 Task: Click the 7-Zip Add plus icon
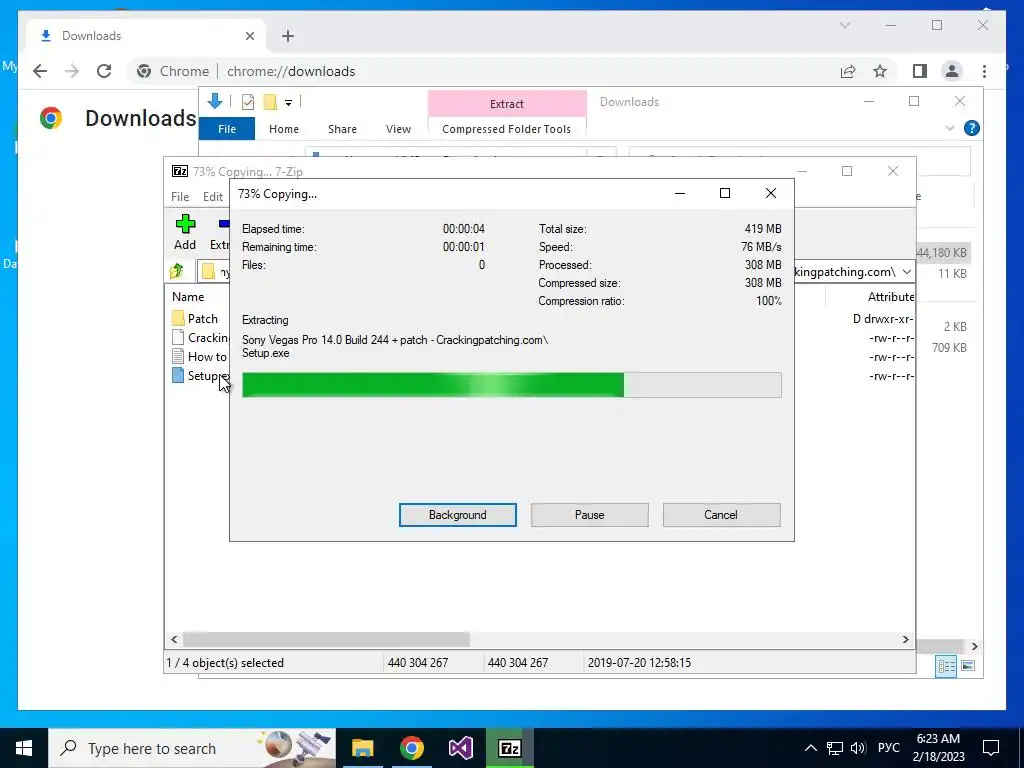pos(185,224)
